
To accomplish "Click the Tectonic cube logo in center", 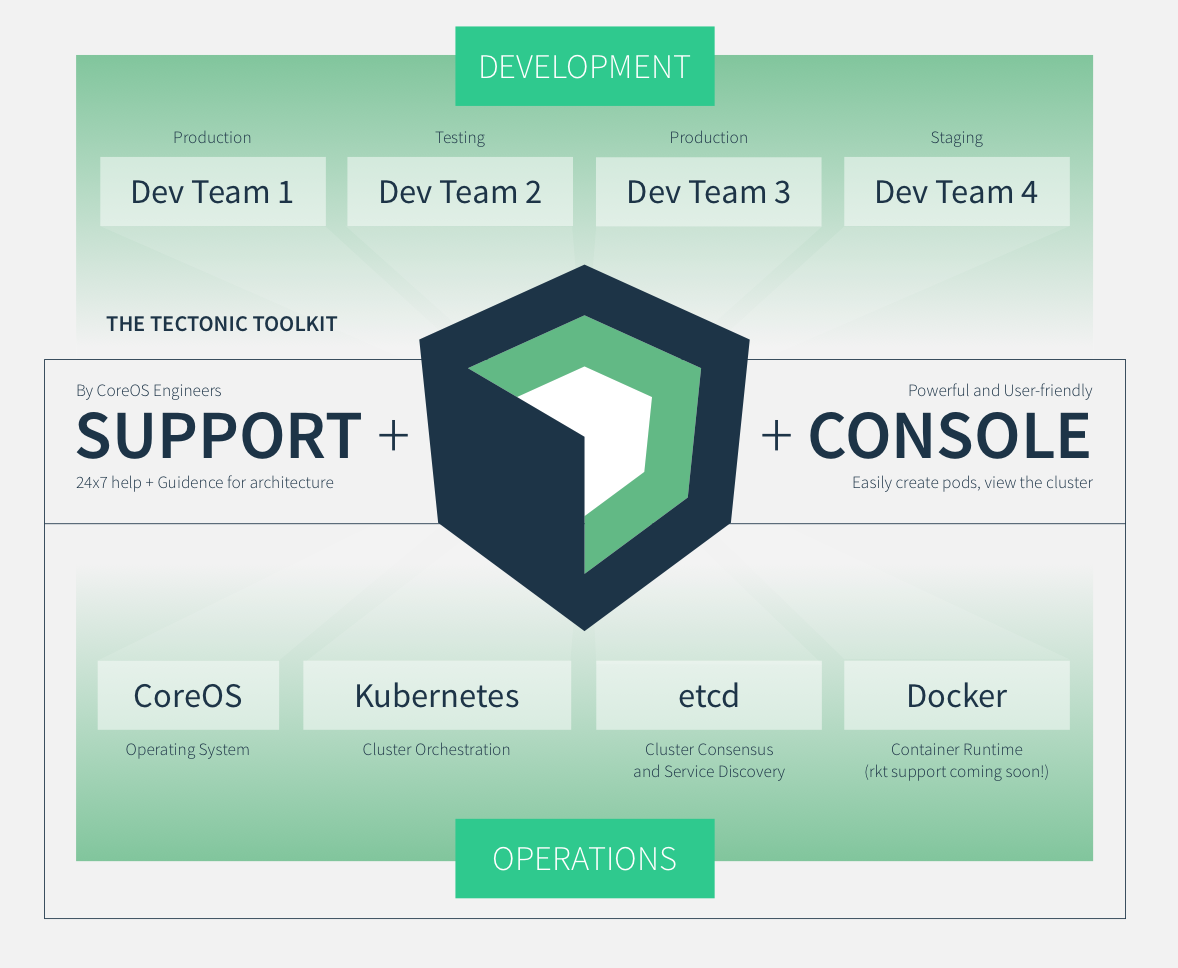I will 584,447.
